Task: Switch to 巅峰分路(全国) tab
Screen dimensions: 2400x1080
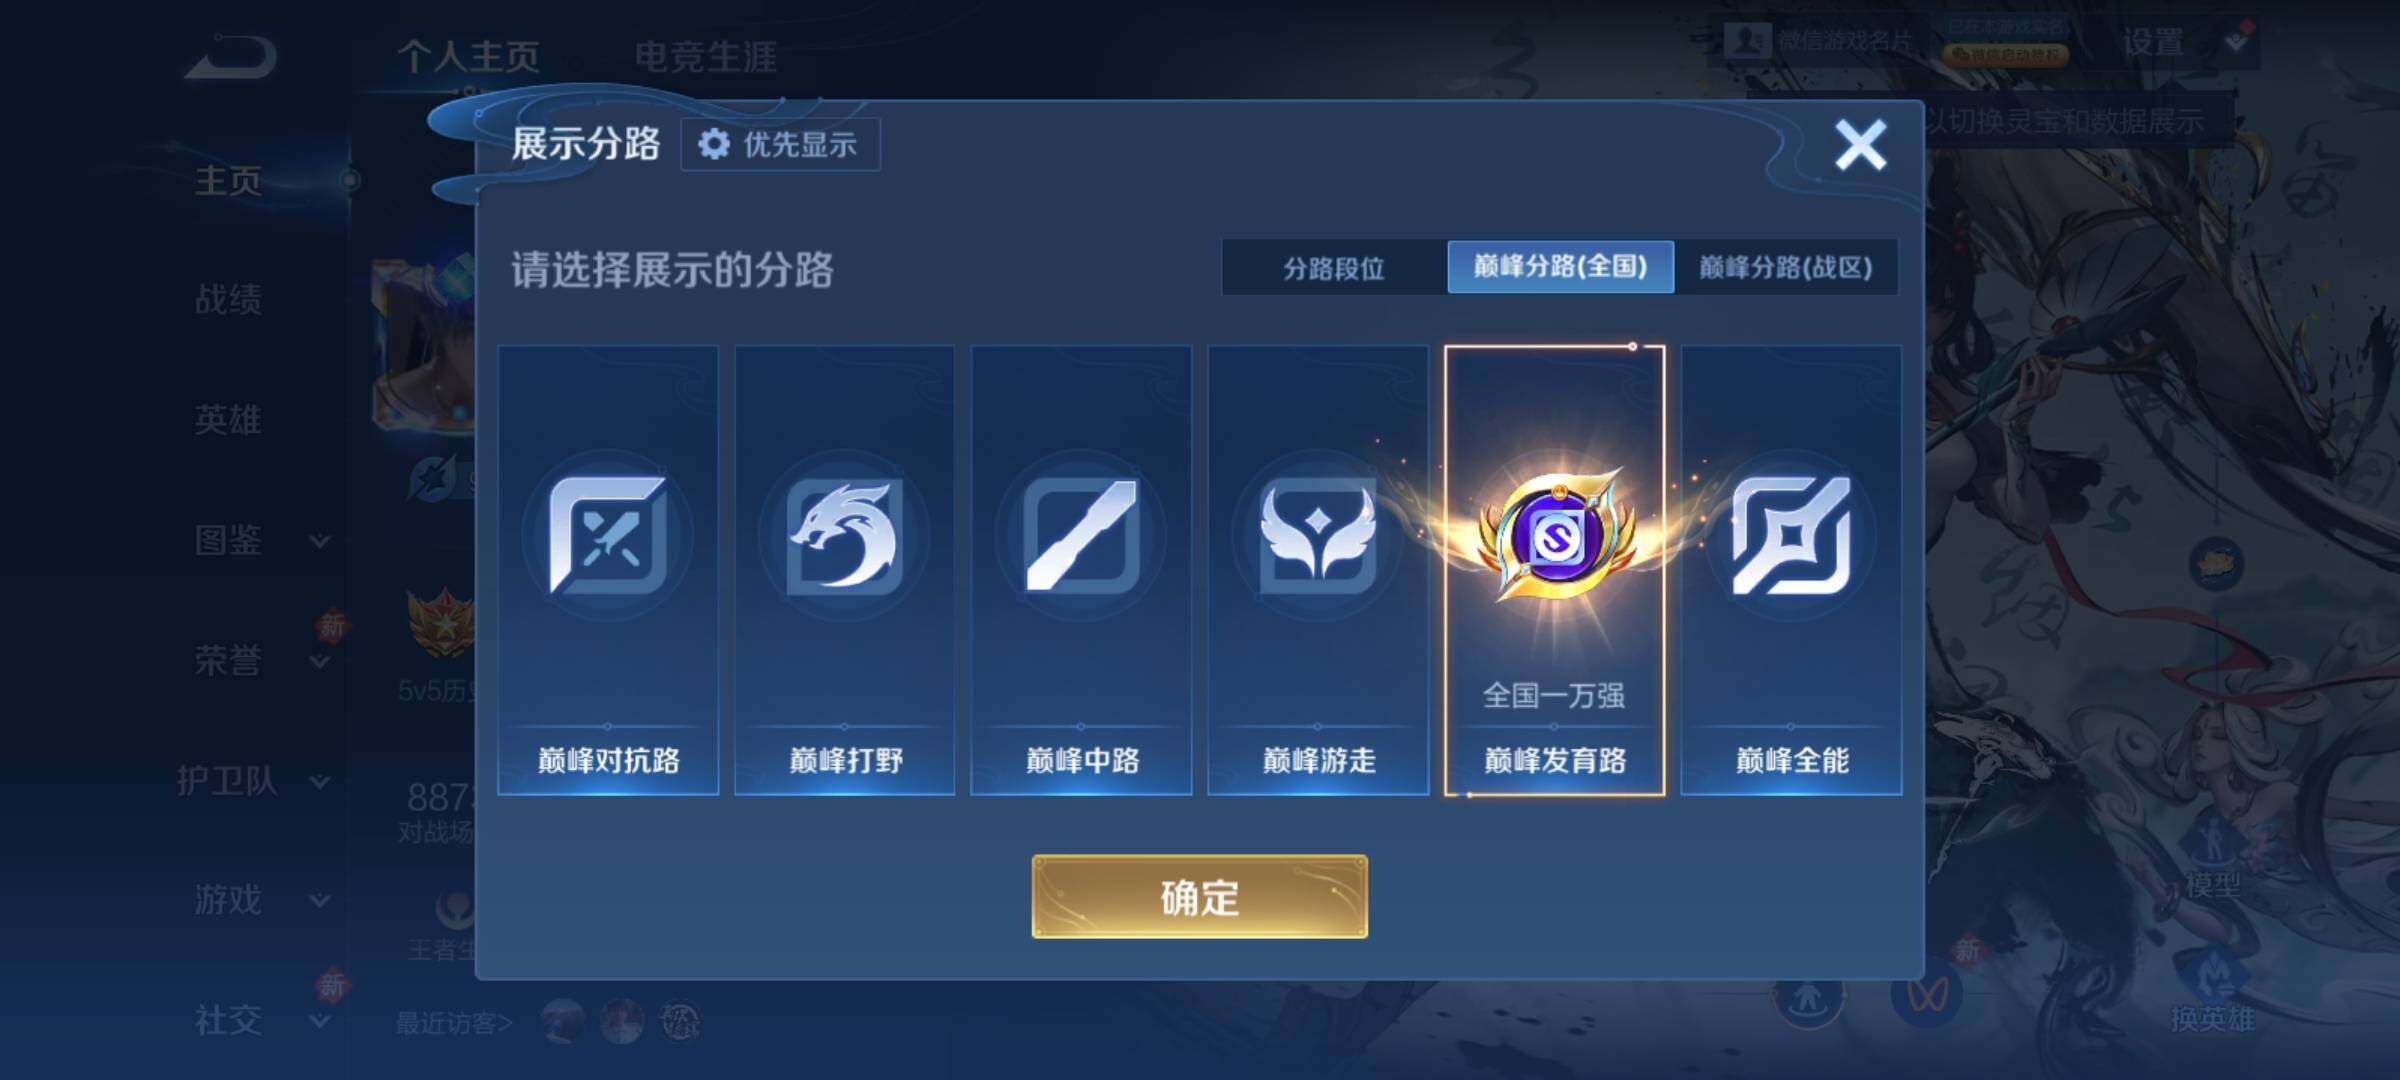Action: 1560,267
